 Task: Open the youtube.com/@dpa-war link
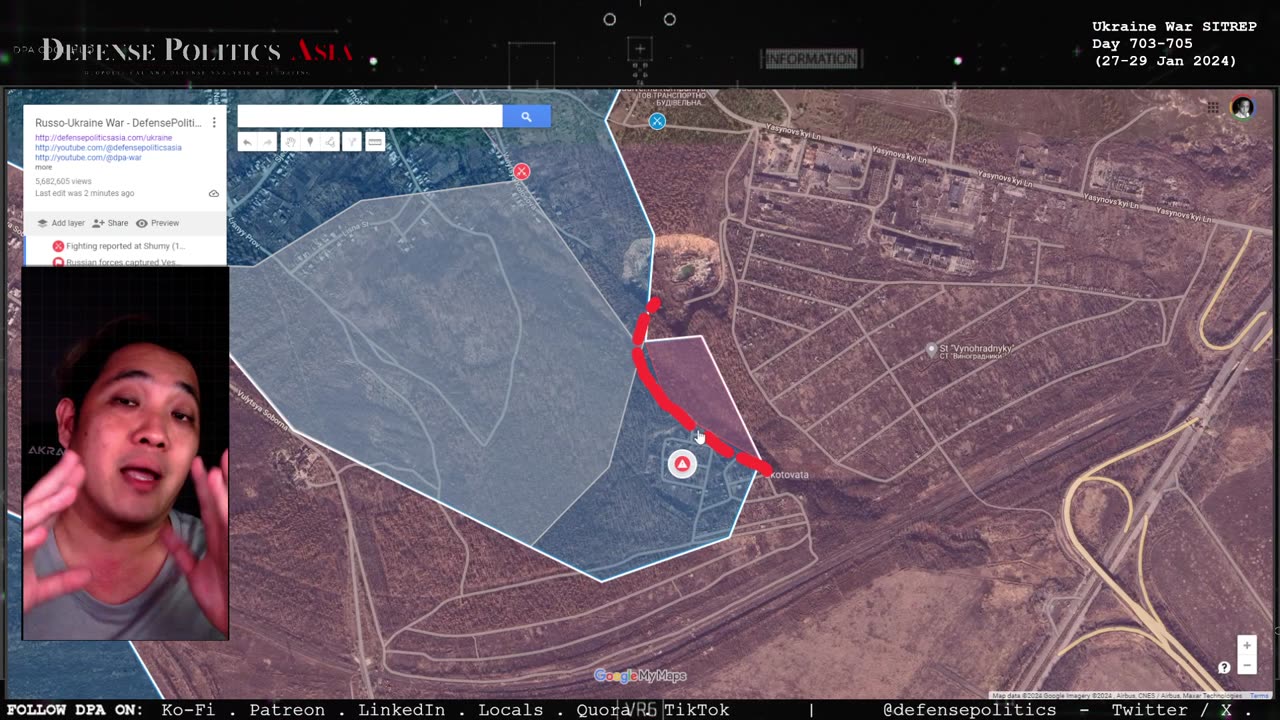[x=88, y=157]
